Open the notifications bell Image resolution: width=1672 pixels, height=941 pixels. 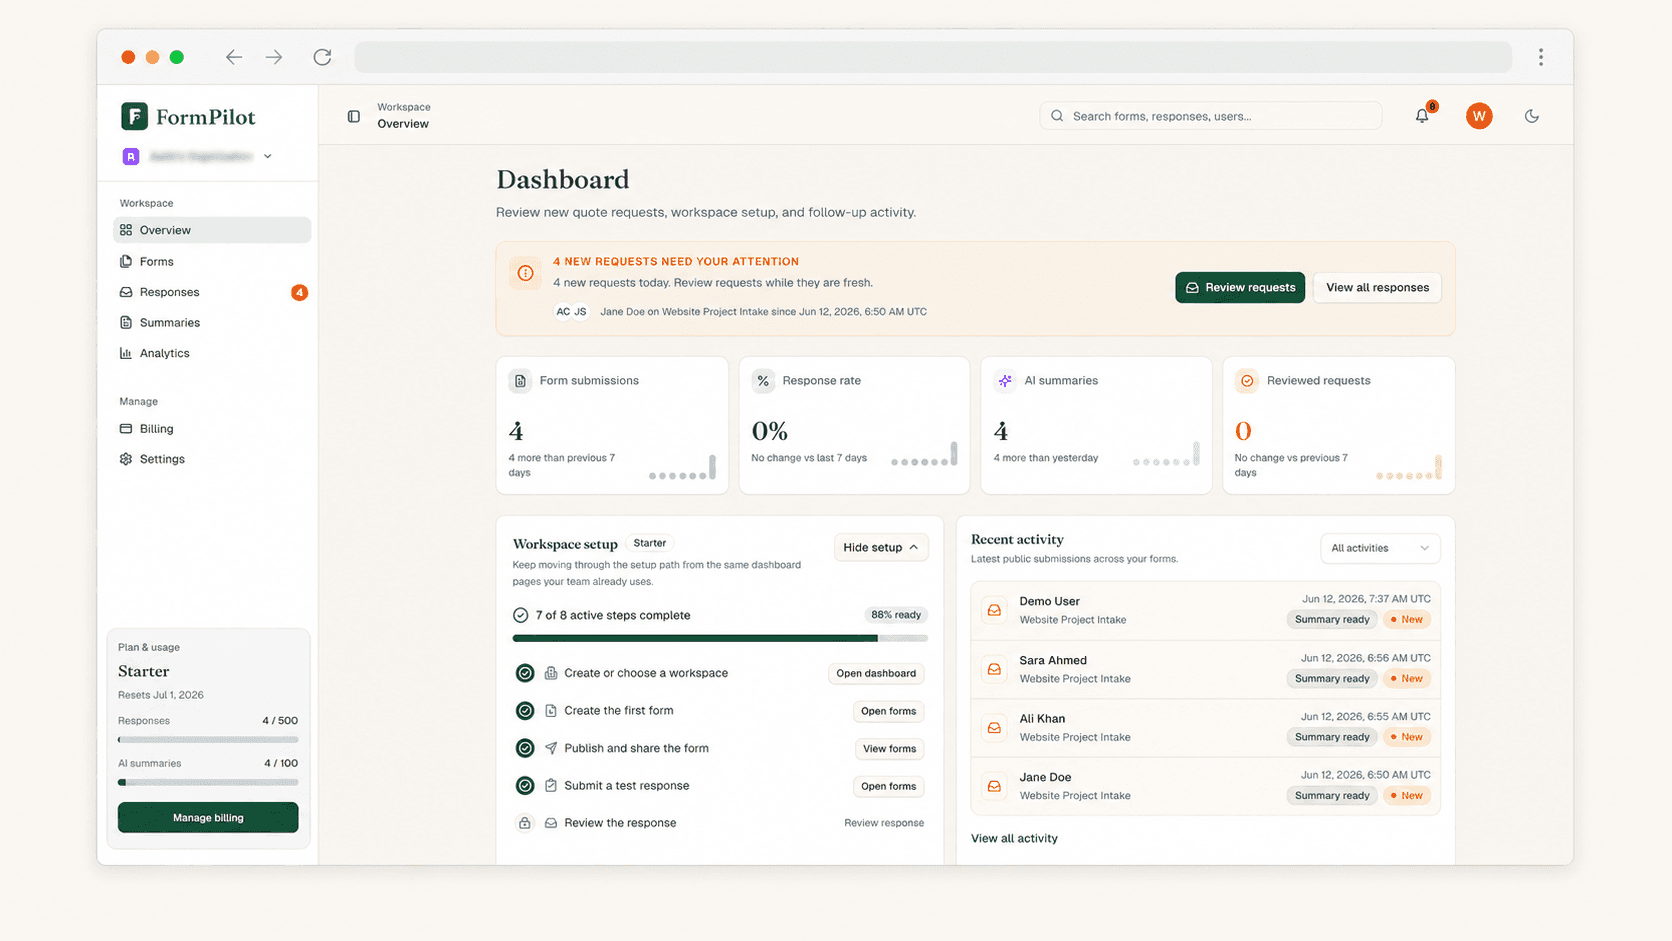(x=1422, y=116)
